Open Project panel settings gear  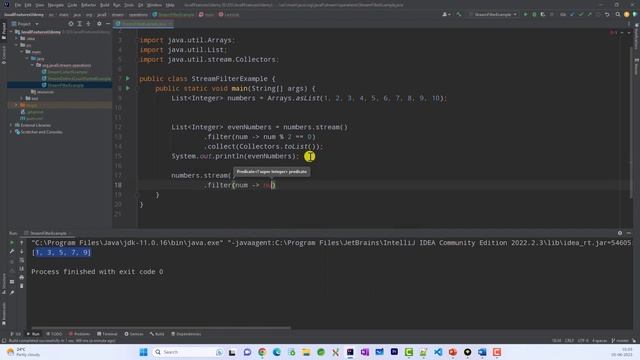click(99, 24)
